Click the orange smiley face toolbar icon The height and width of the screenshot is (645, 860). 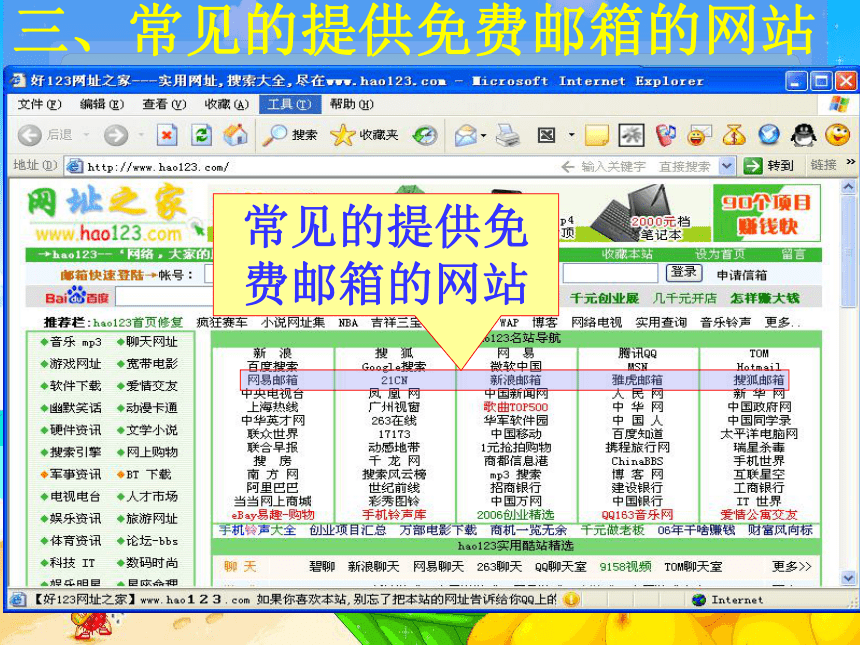pyautogui.click(x=838, y=135)
